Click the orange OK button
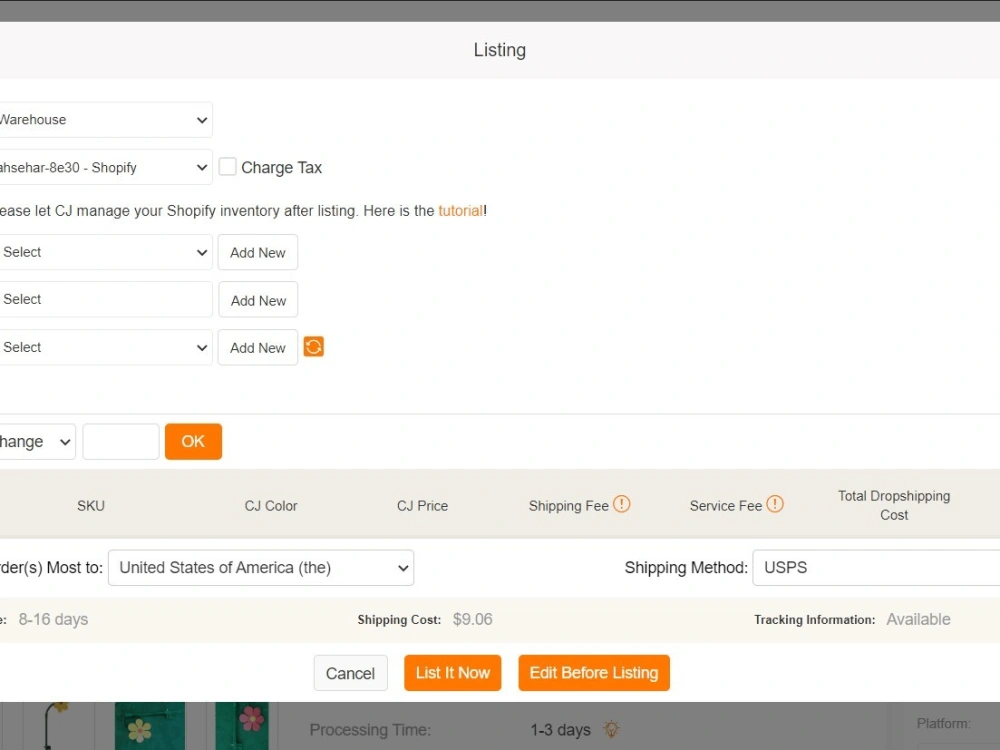 tap(193, 441)
